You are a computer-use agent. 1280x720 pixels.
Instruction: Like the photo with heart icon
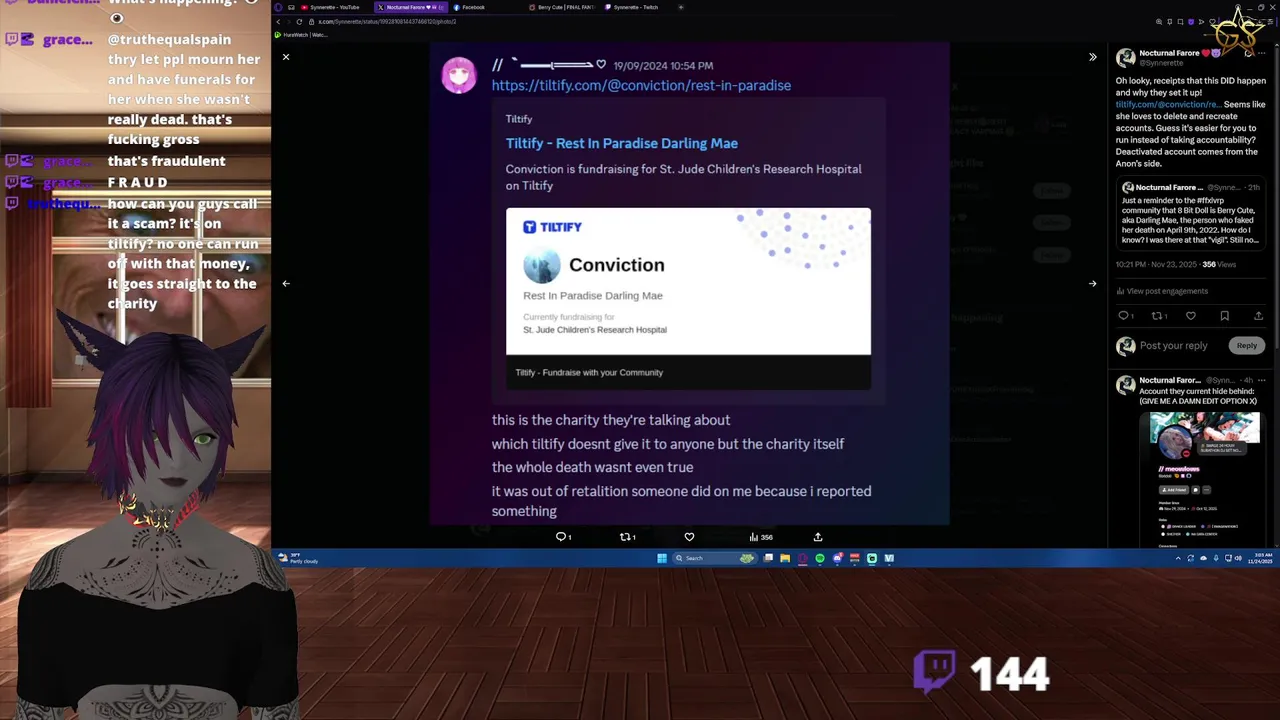[689, 537]
